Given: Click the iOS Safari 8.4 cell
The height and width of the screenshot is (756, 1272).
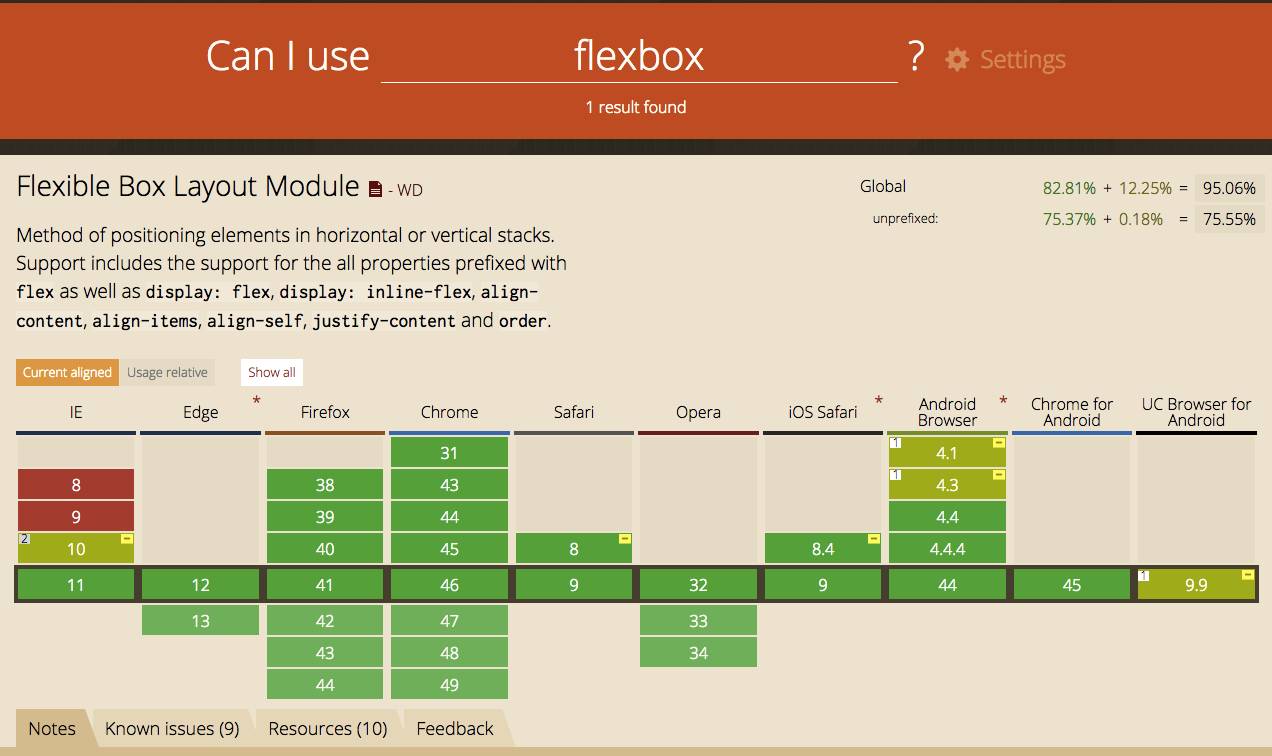Looking at the screenshot, I should click(x=822, y=549).
